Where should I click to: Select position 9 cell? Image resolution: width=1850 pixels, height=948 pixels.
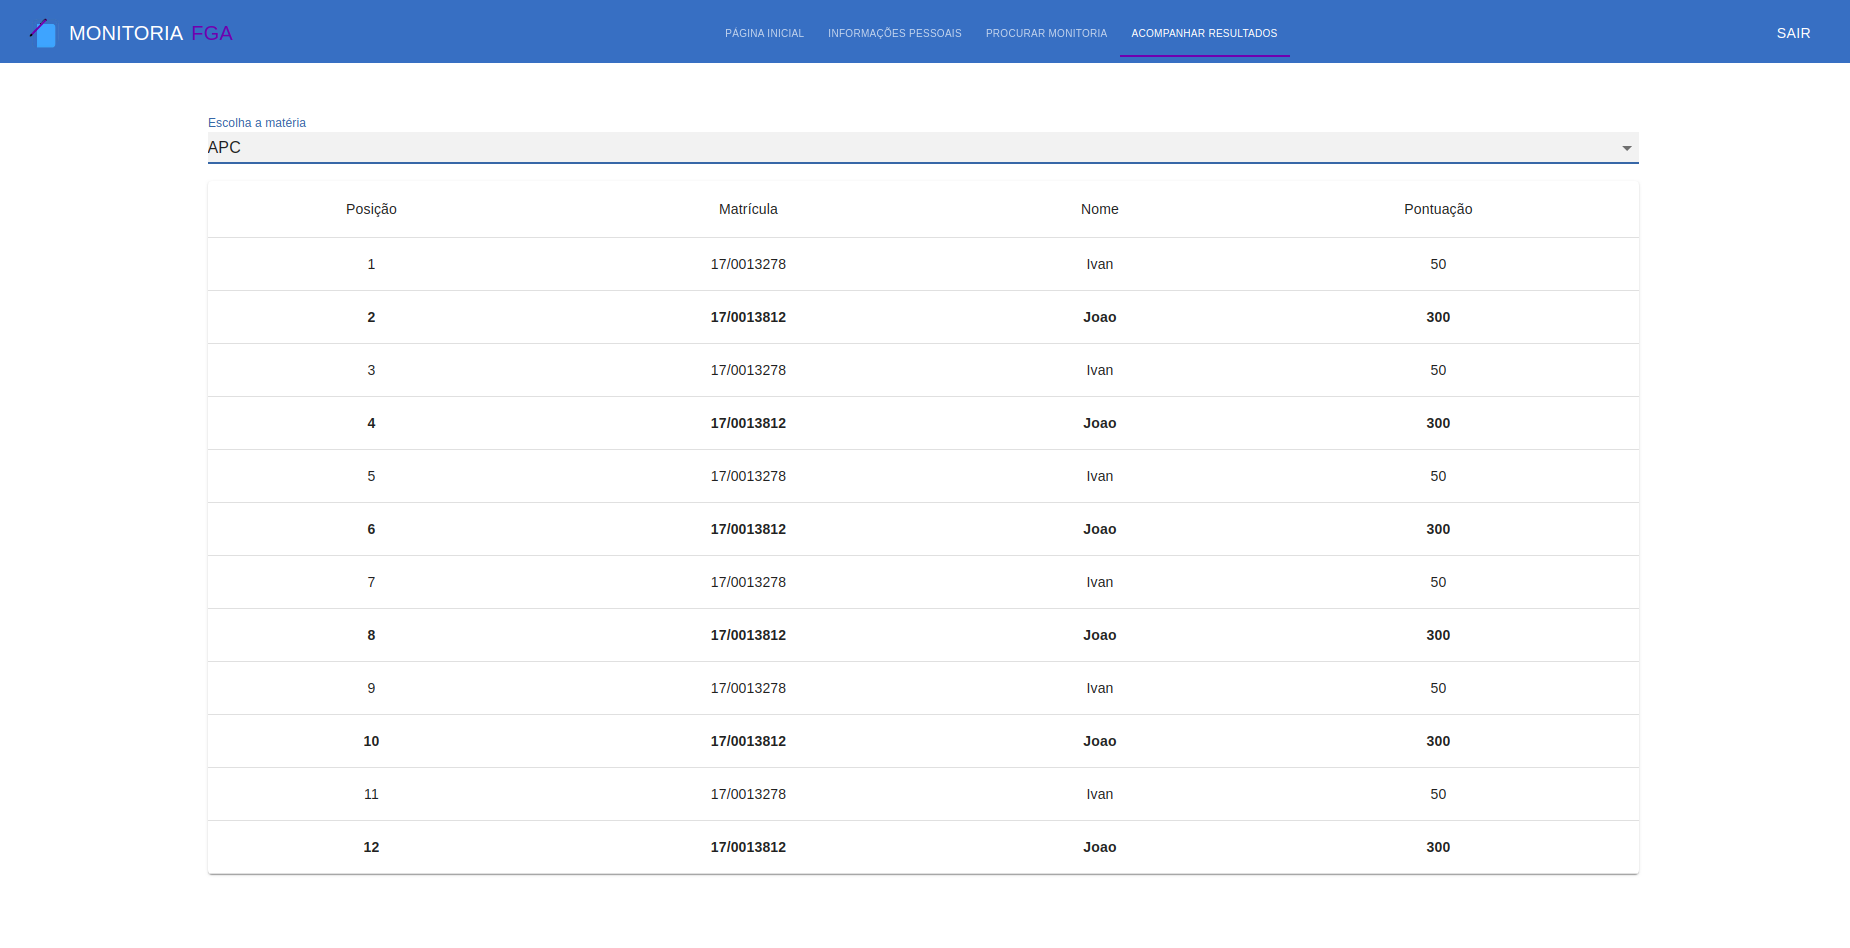371,688
